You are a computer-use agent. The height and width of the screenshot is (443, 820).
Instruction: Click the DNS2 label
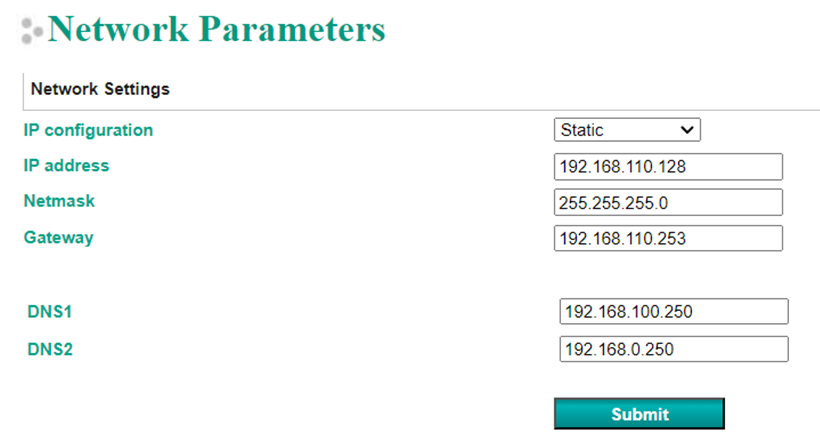(50, 349)
